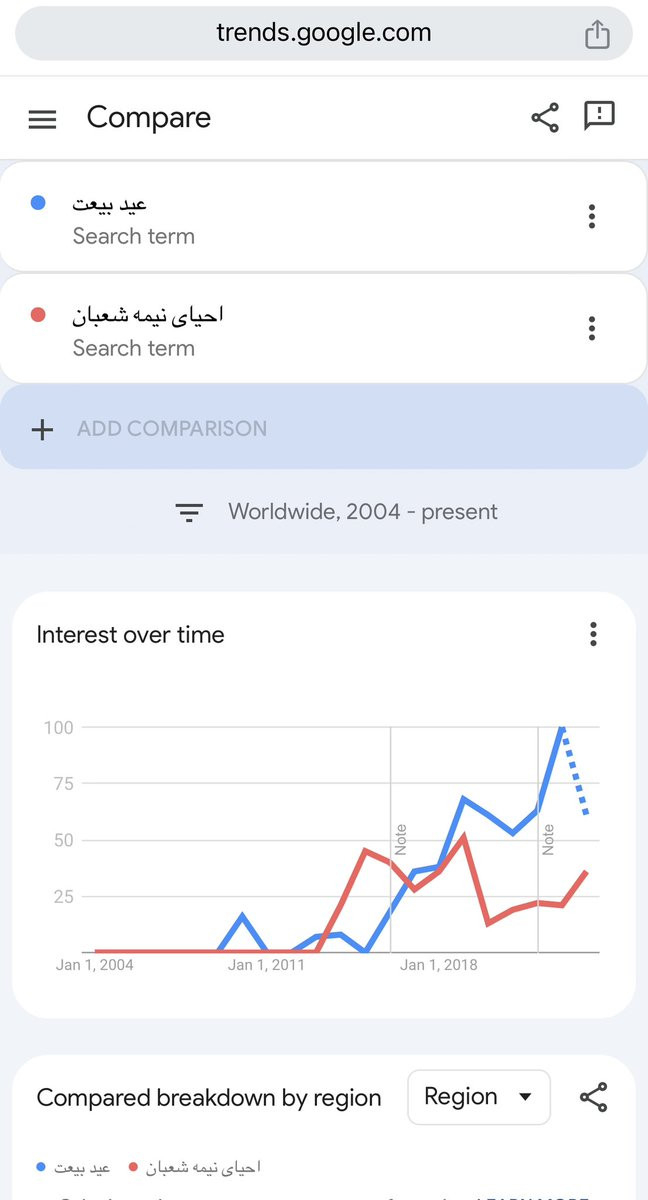Open the filter icon next to Worldwide
Screen dimensions: 648x1200
189,512
